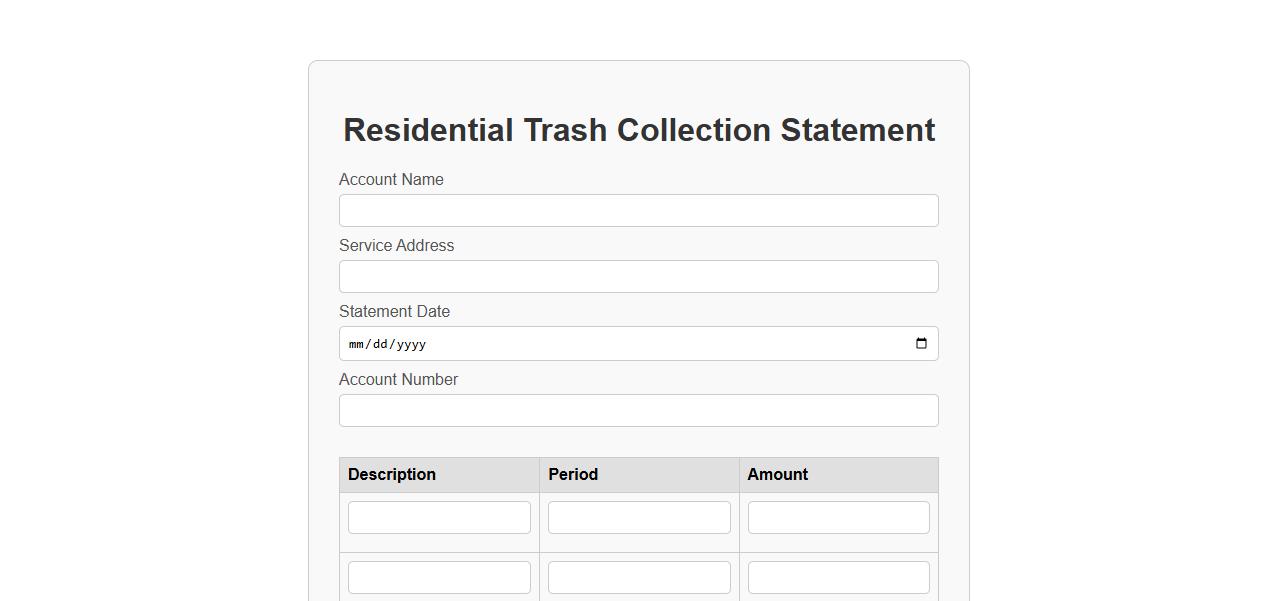Select the Account Number input field

(638, 411)
